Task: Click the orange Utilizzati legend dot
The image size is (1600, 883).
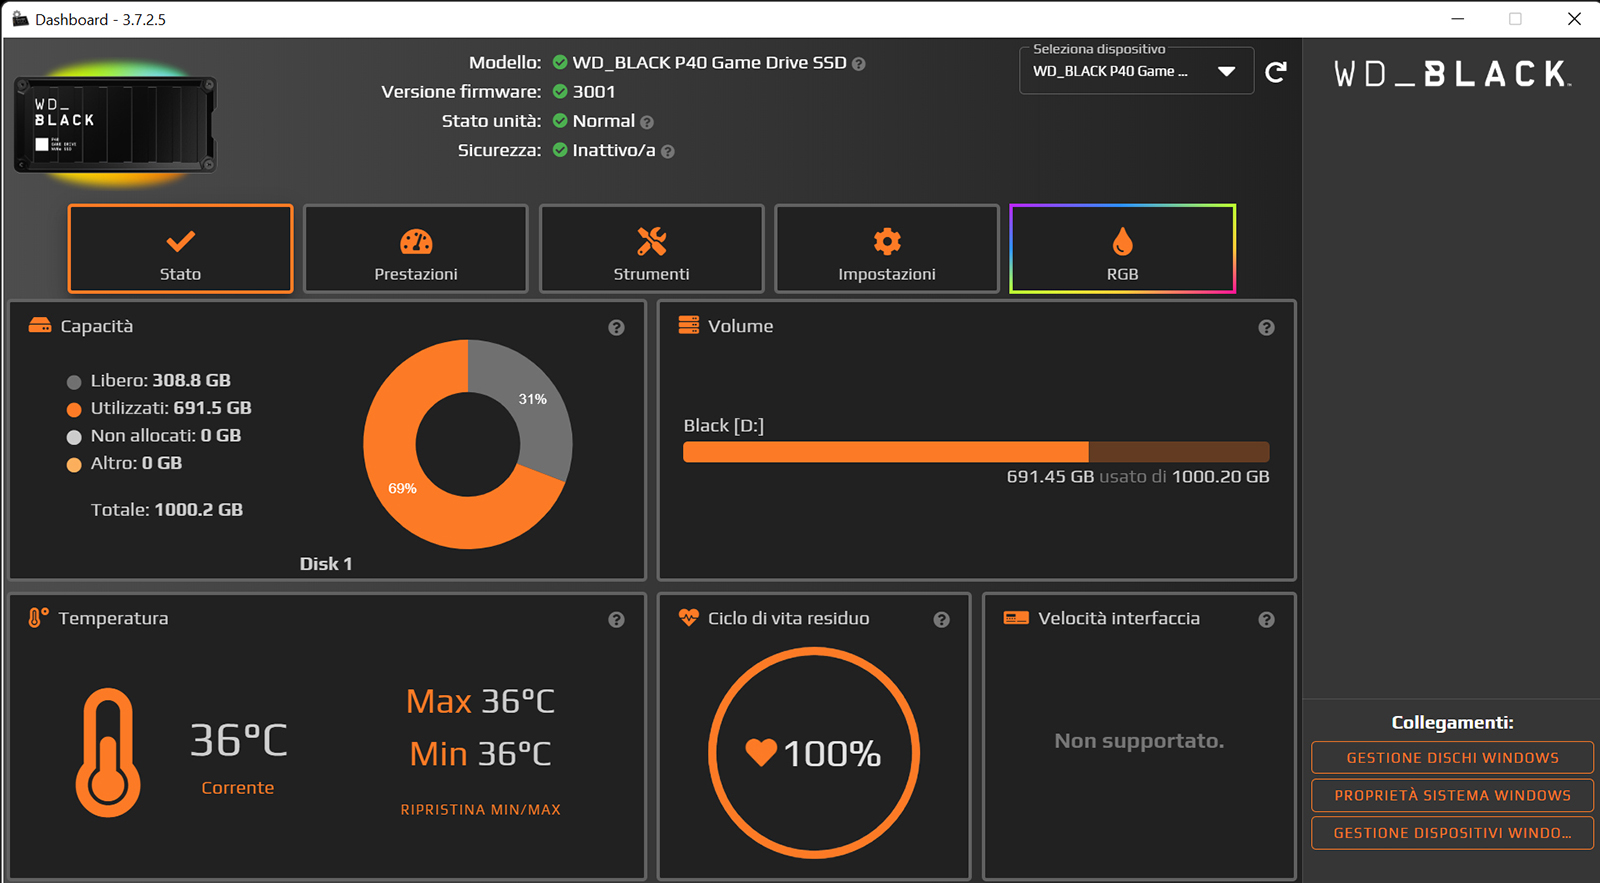Action: (x=74, y=409)
